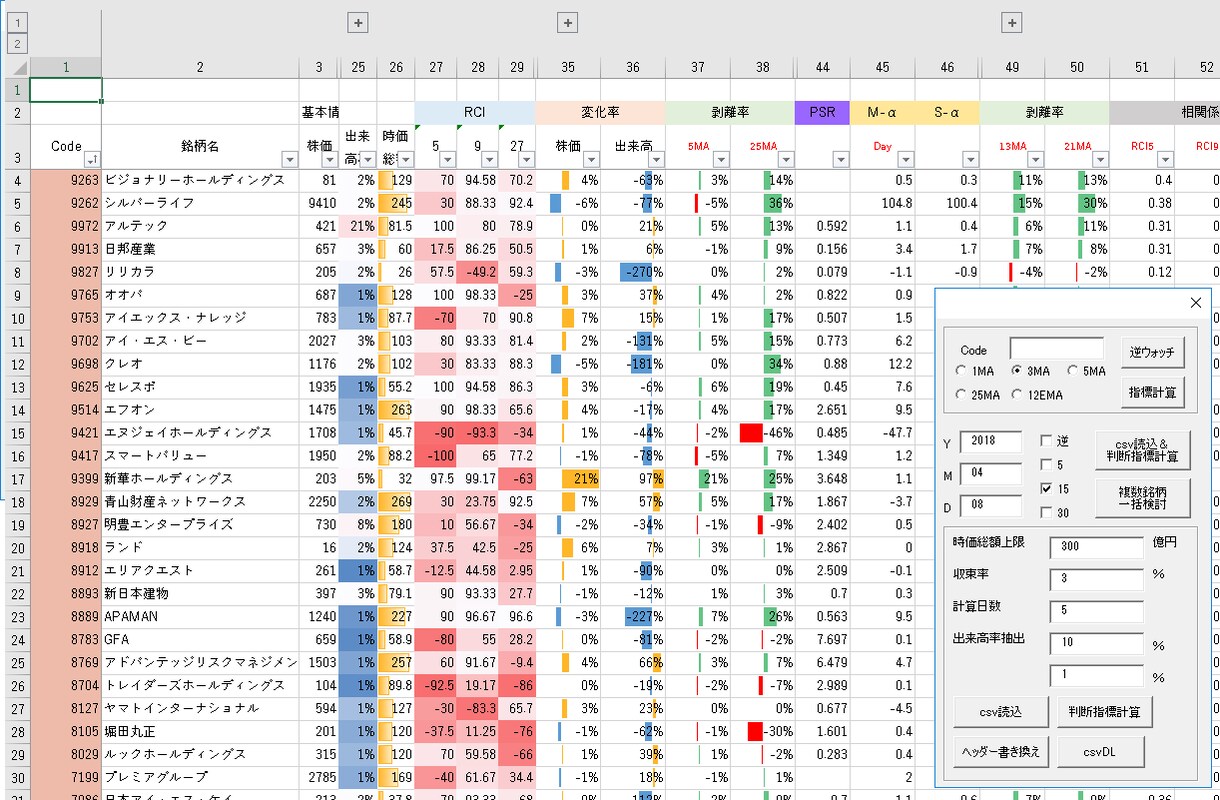Open the 13MA column filter dropdown

tap(1035, 160)
